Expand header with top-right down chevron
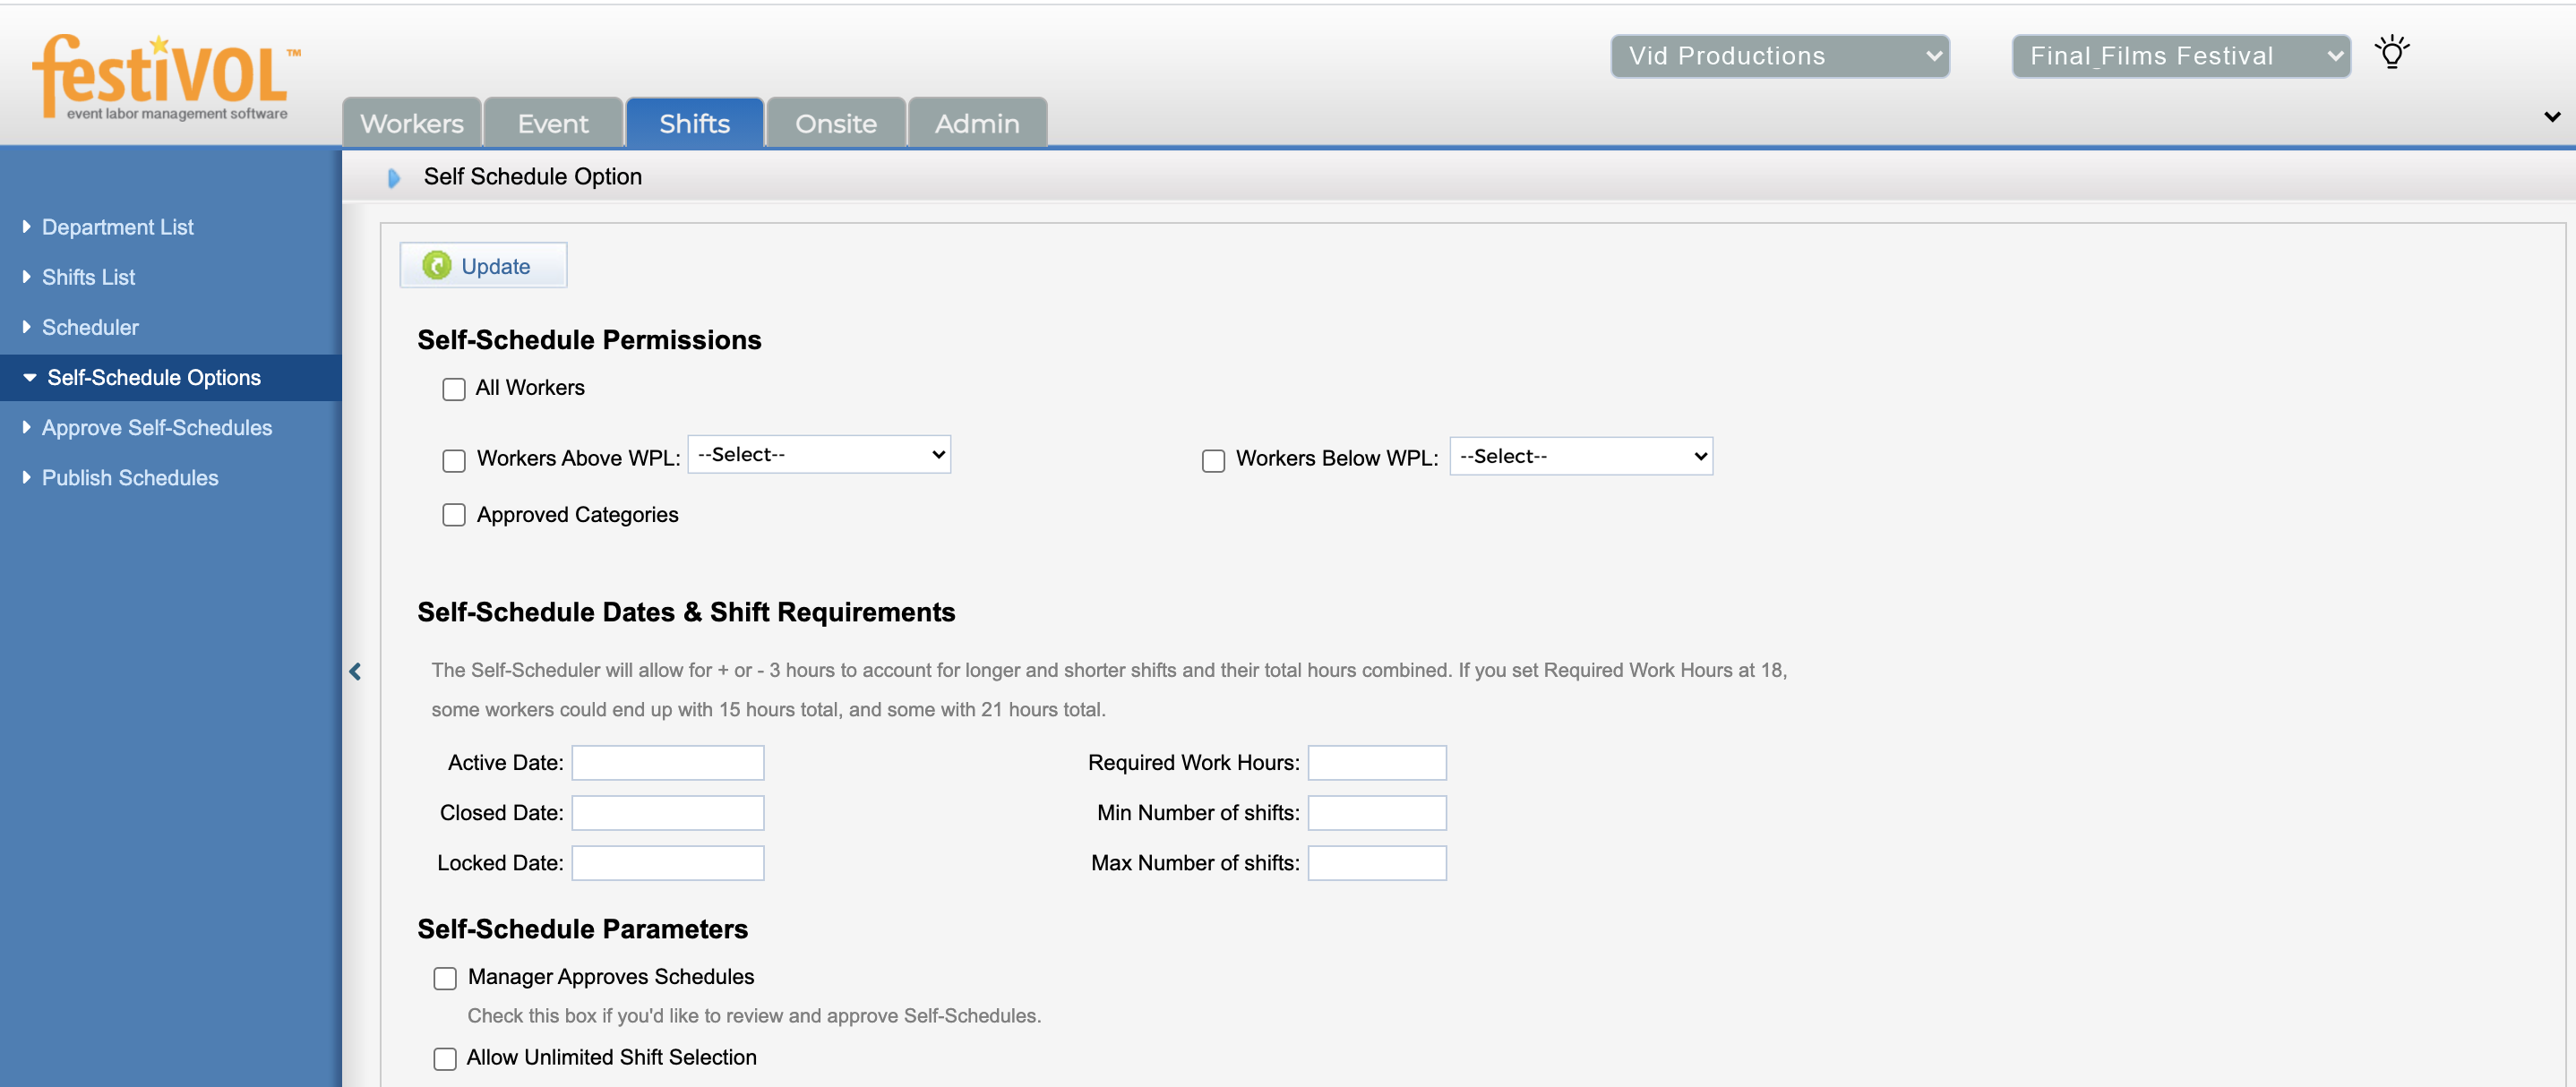This screenshot has height=1087, width=2576. click(x=2551, y=117)
